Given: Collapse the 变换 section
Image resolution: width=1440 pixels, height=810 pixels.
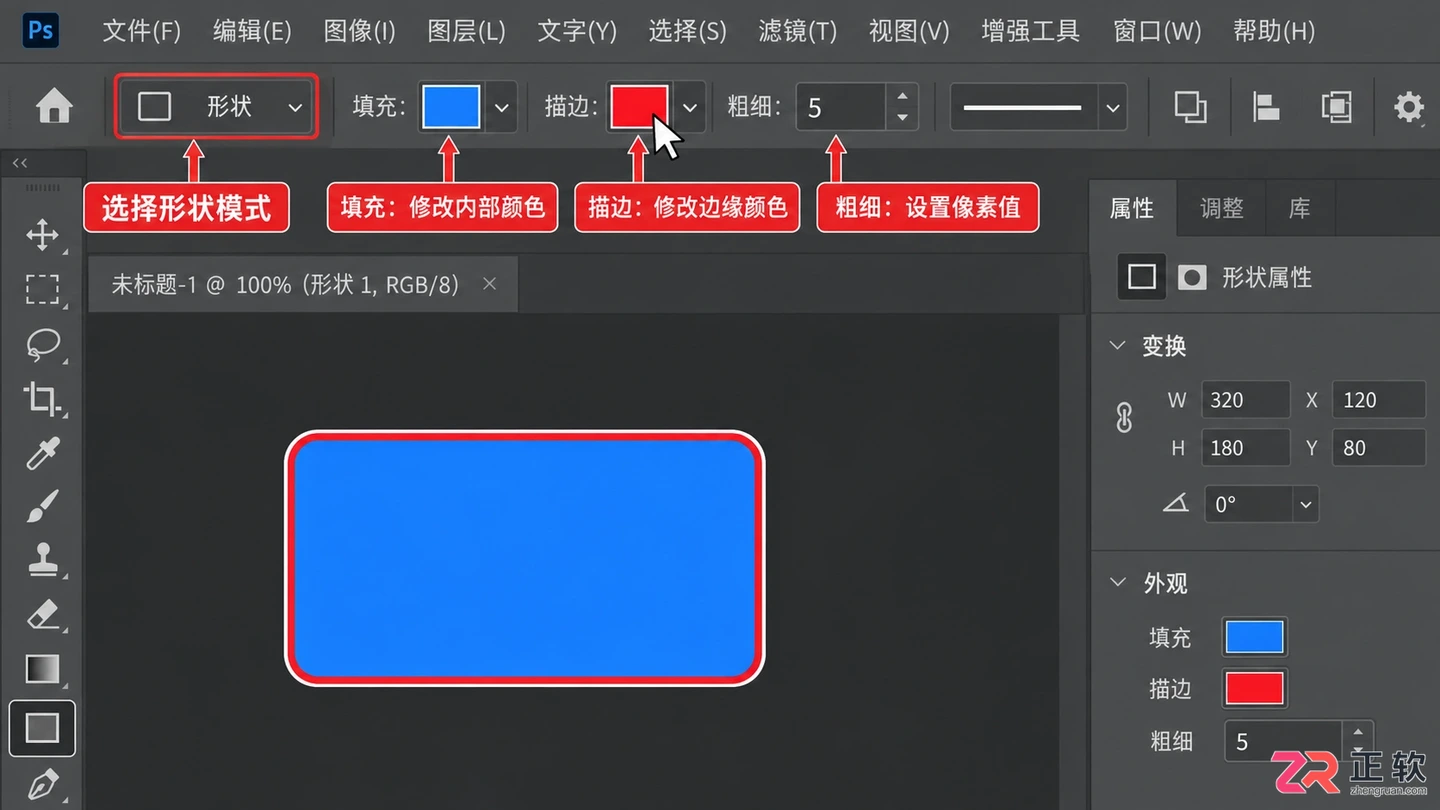Looking at the screenshot, I should click(x=1118, y=346).
